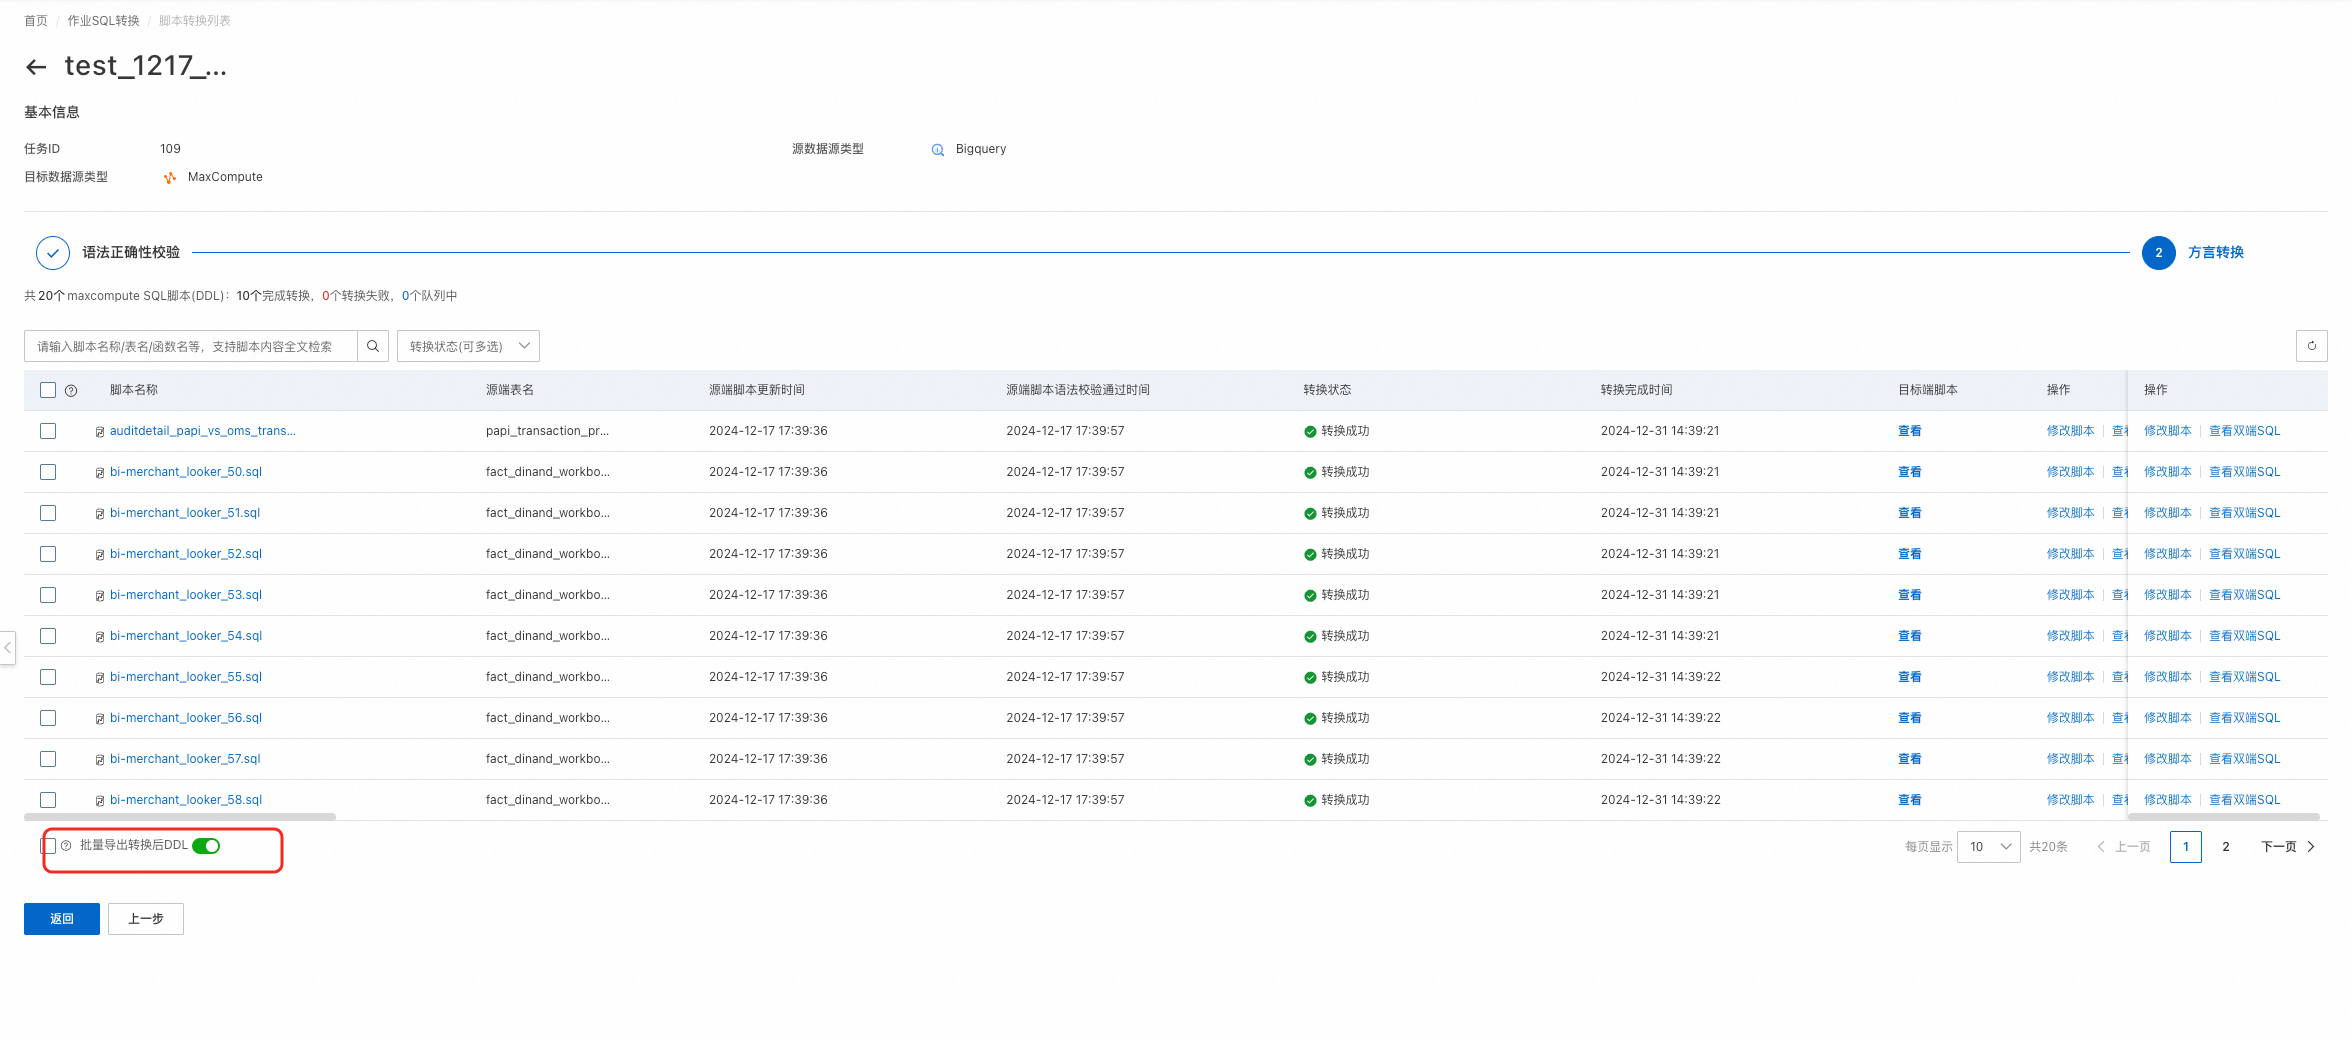This screenshot has height=1040, width=2352.
Task: Click the horizontal scrollbar under the table
Action: point(180,817)
